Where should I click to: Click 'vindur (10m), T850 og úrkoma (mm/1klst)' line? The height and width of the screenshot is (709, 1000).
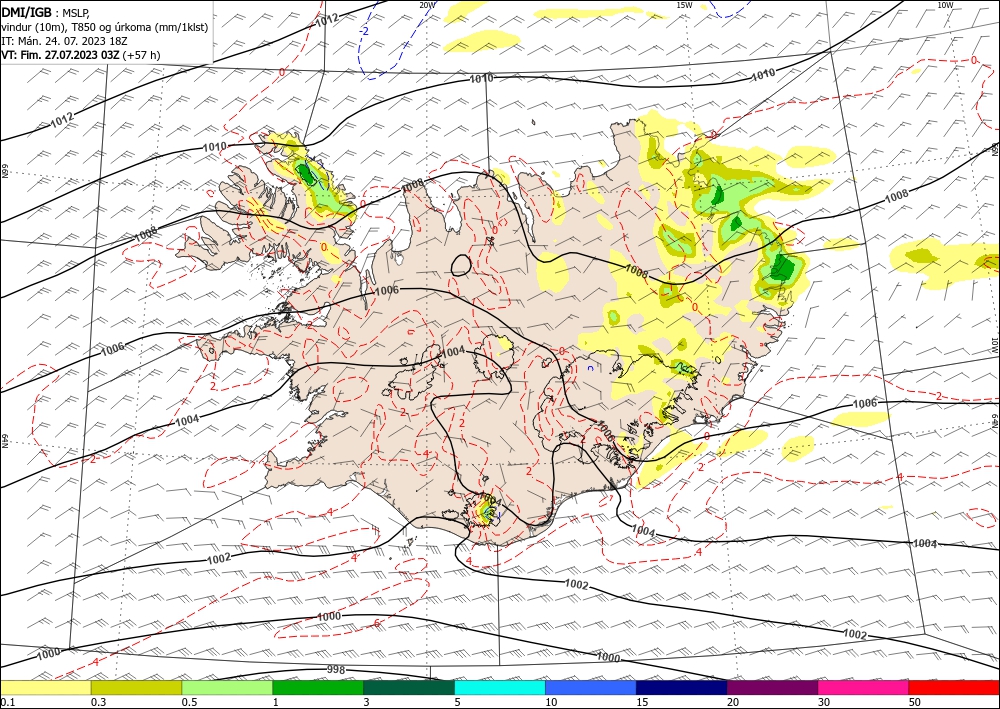tap(105, 27)
